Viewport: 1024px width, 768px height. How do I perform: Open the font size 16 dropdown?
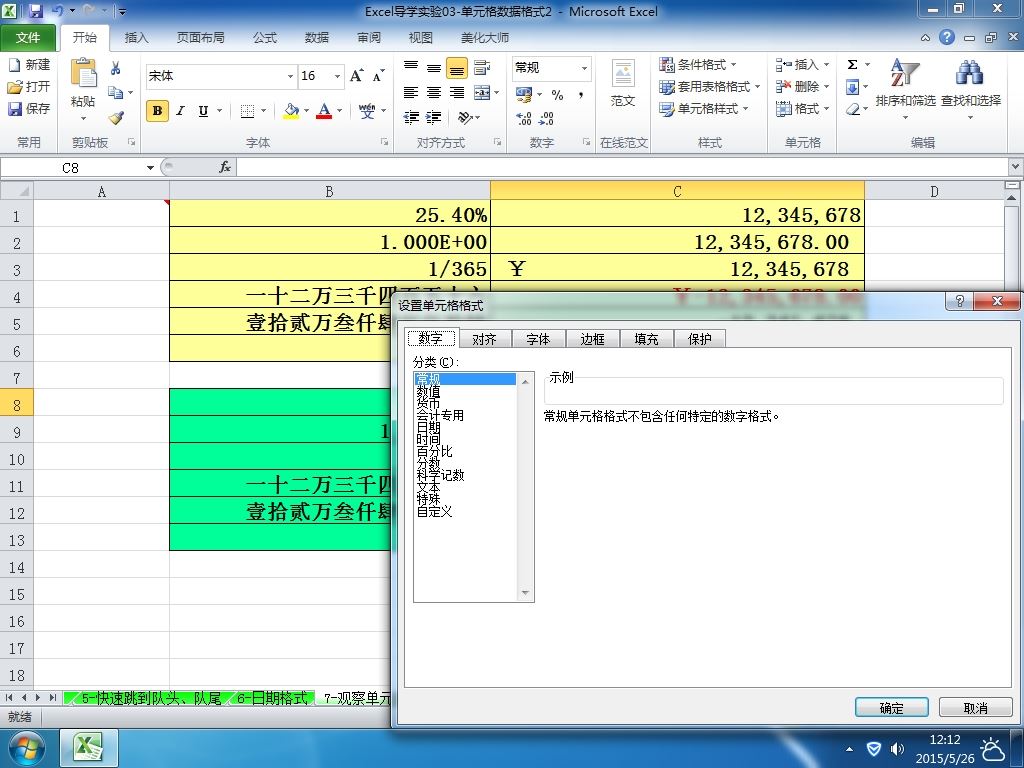pos(338,76)
